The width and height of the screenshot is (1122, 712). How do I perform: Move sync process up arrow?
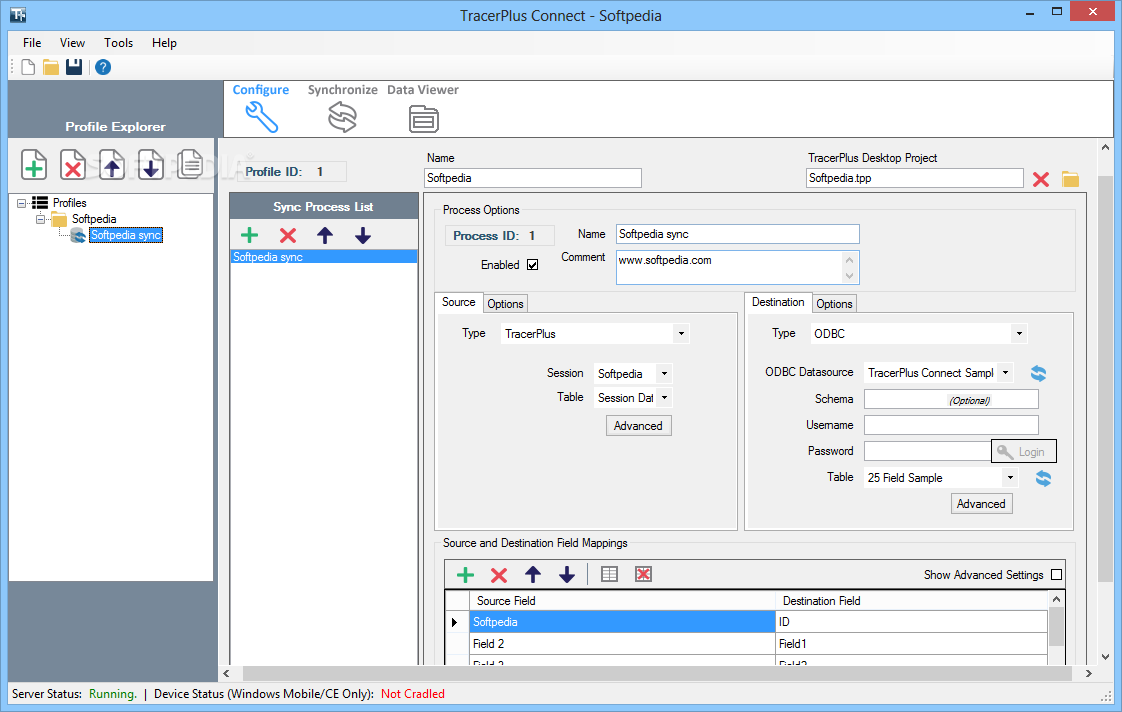click(325, 235)
